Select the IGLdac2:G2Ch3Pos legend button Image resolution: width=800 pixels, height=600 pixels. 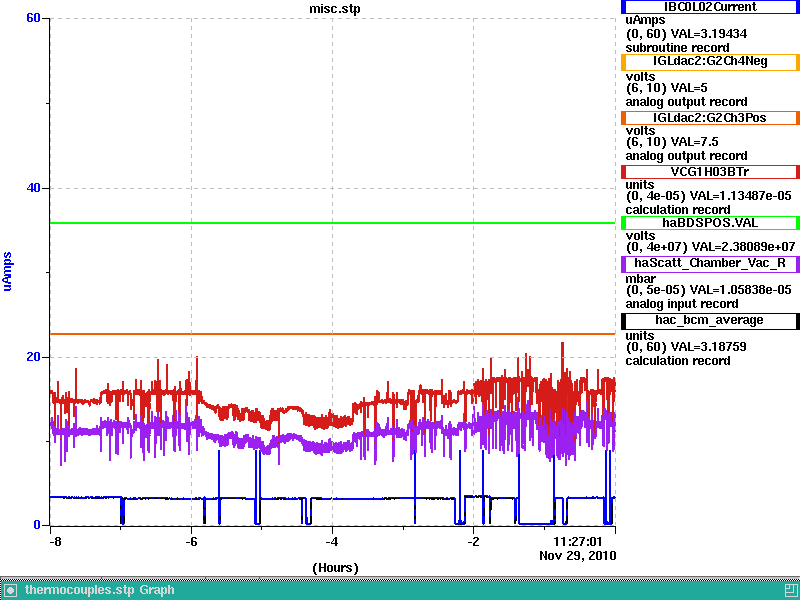[x=710, y=118]
